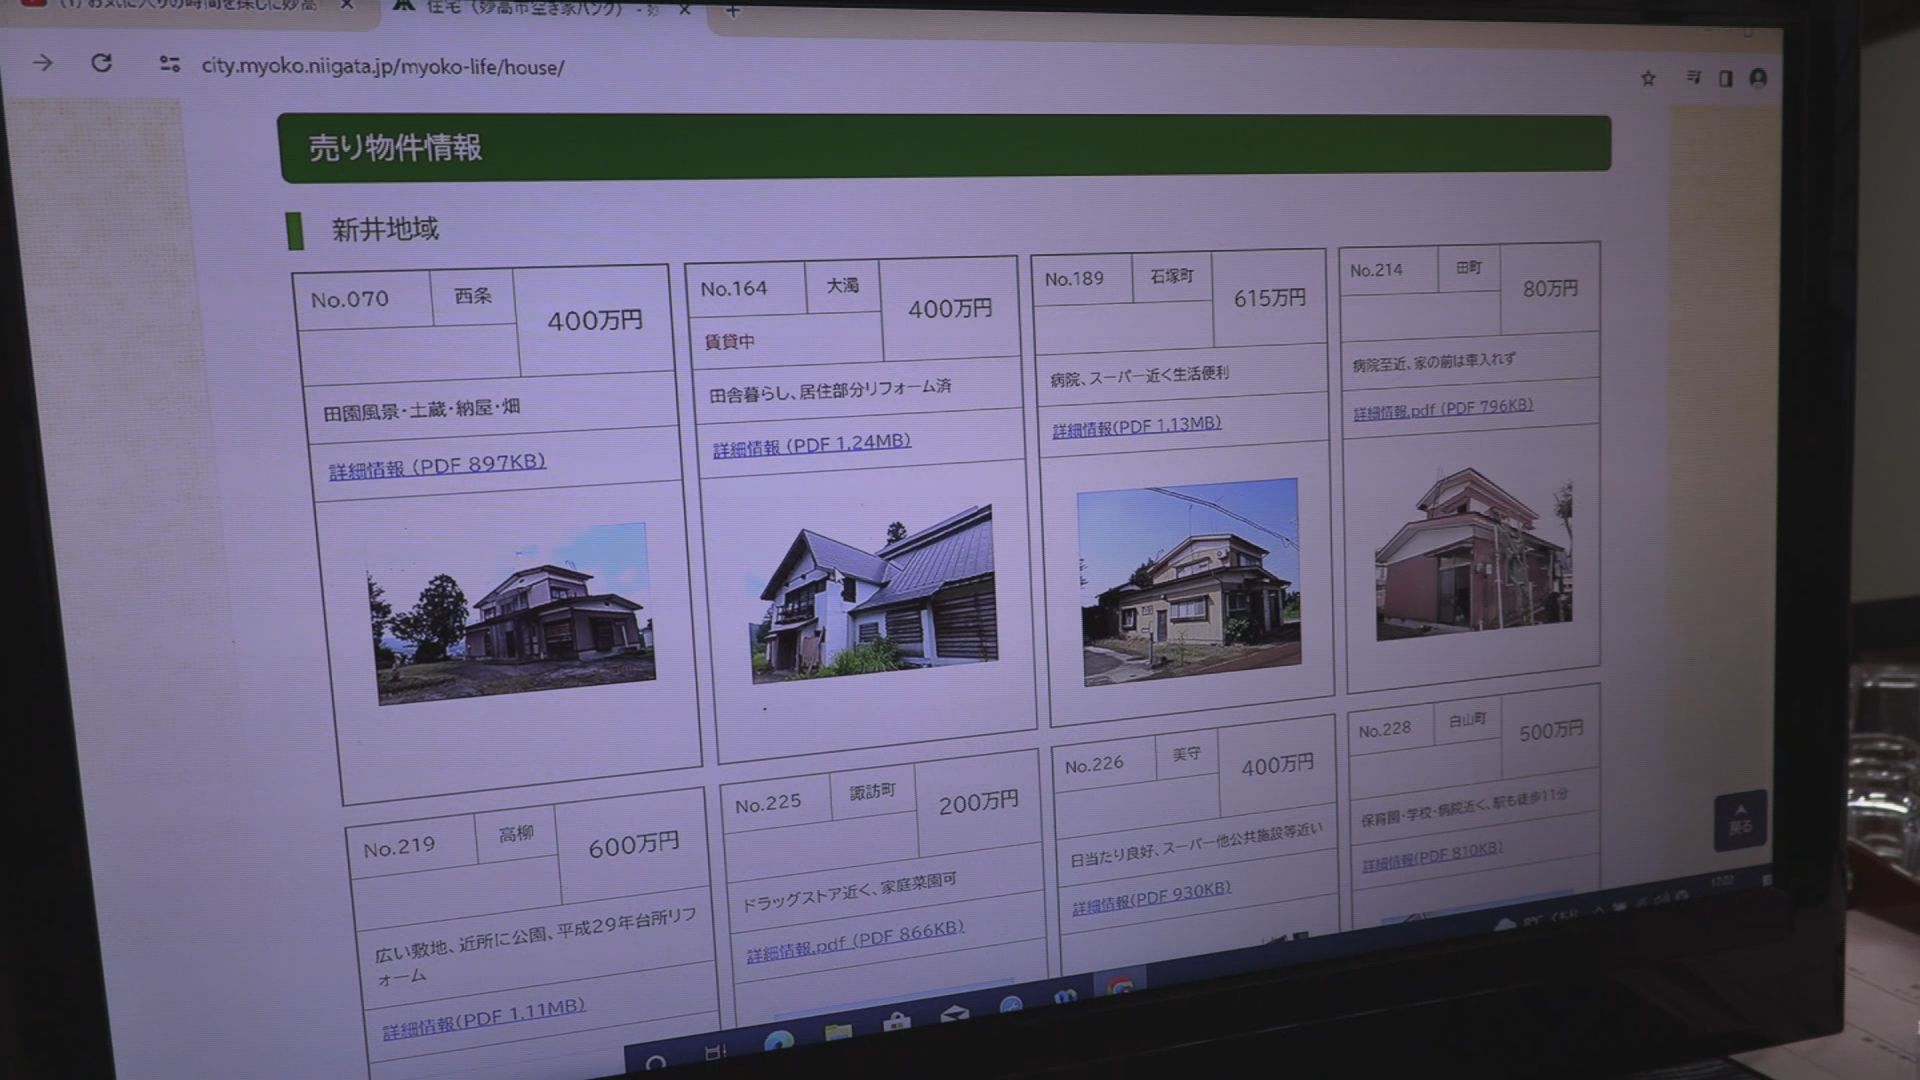Click house photo of listing No.164
Image resolution: width=1920 pixels, height=1080 pixels.
point(873,597)
